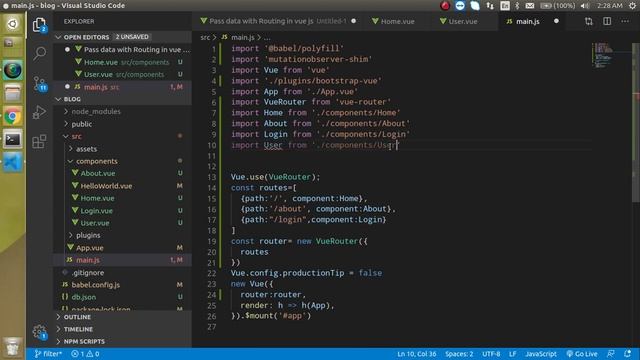Open the Search view in activity bar
The width and height of the screenshot is (640, 360).
pos(40,53)
